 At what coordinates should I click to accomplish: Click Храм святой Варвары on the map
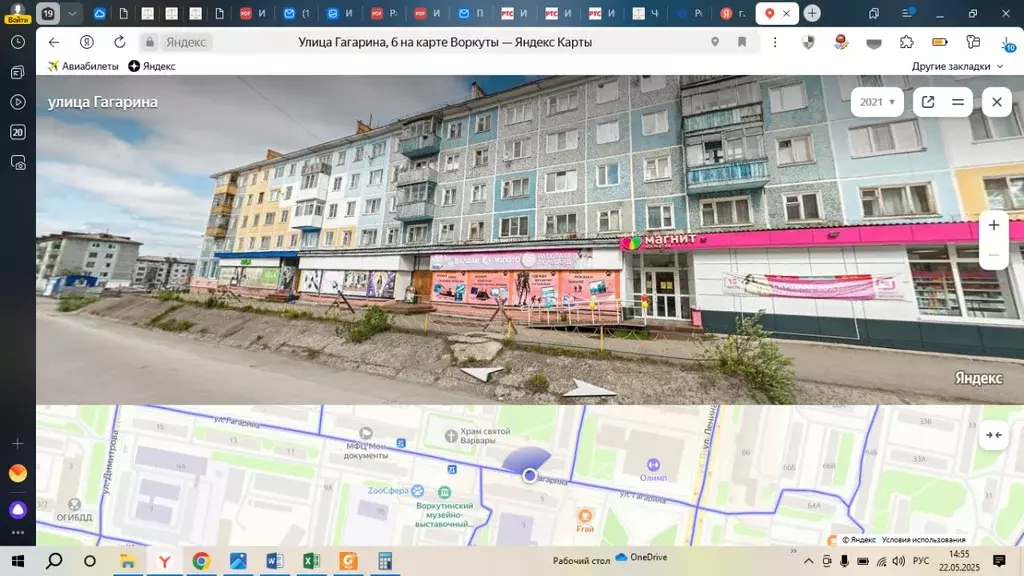point(478,436)
